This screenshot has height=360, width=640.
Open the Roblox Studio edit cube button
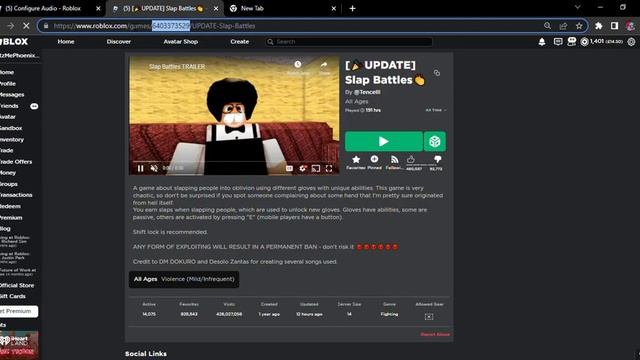coord(435,141)
